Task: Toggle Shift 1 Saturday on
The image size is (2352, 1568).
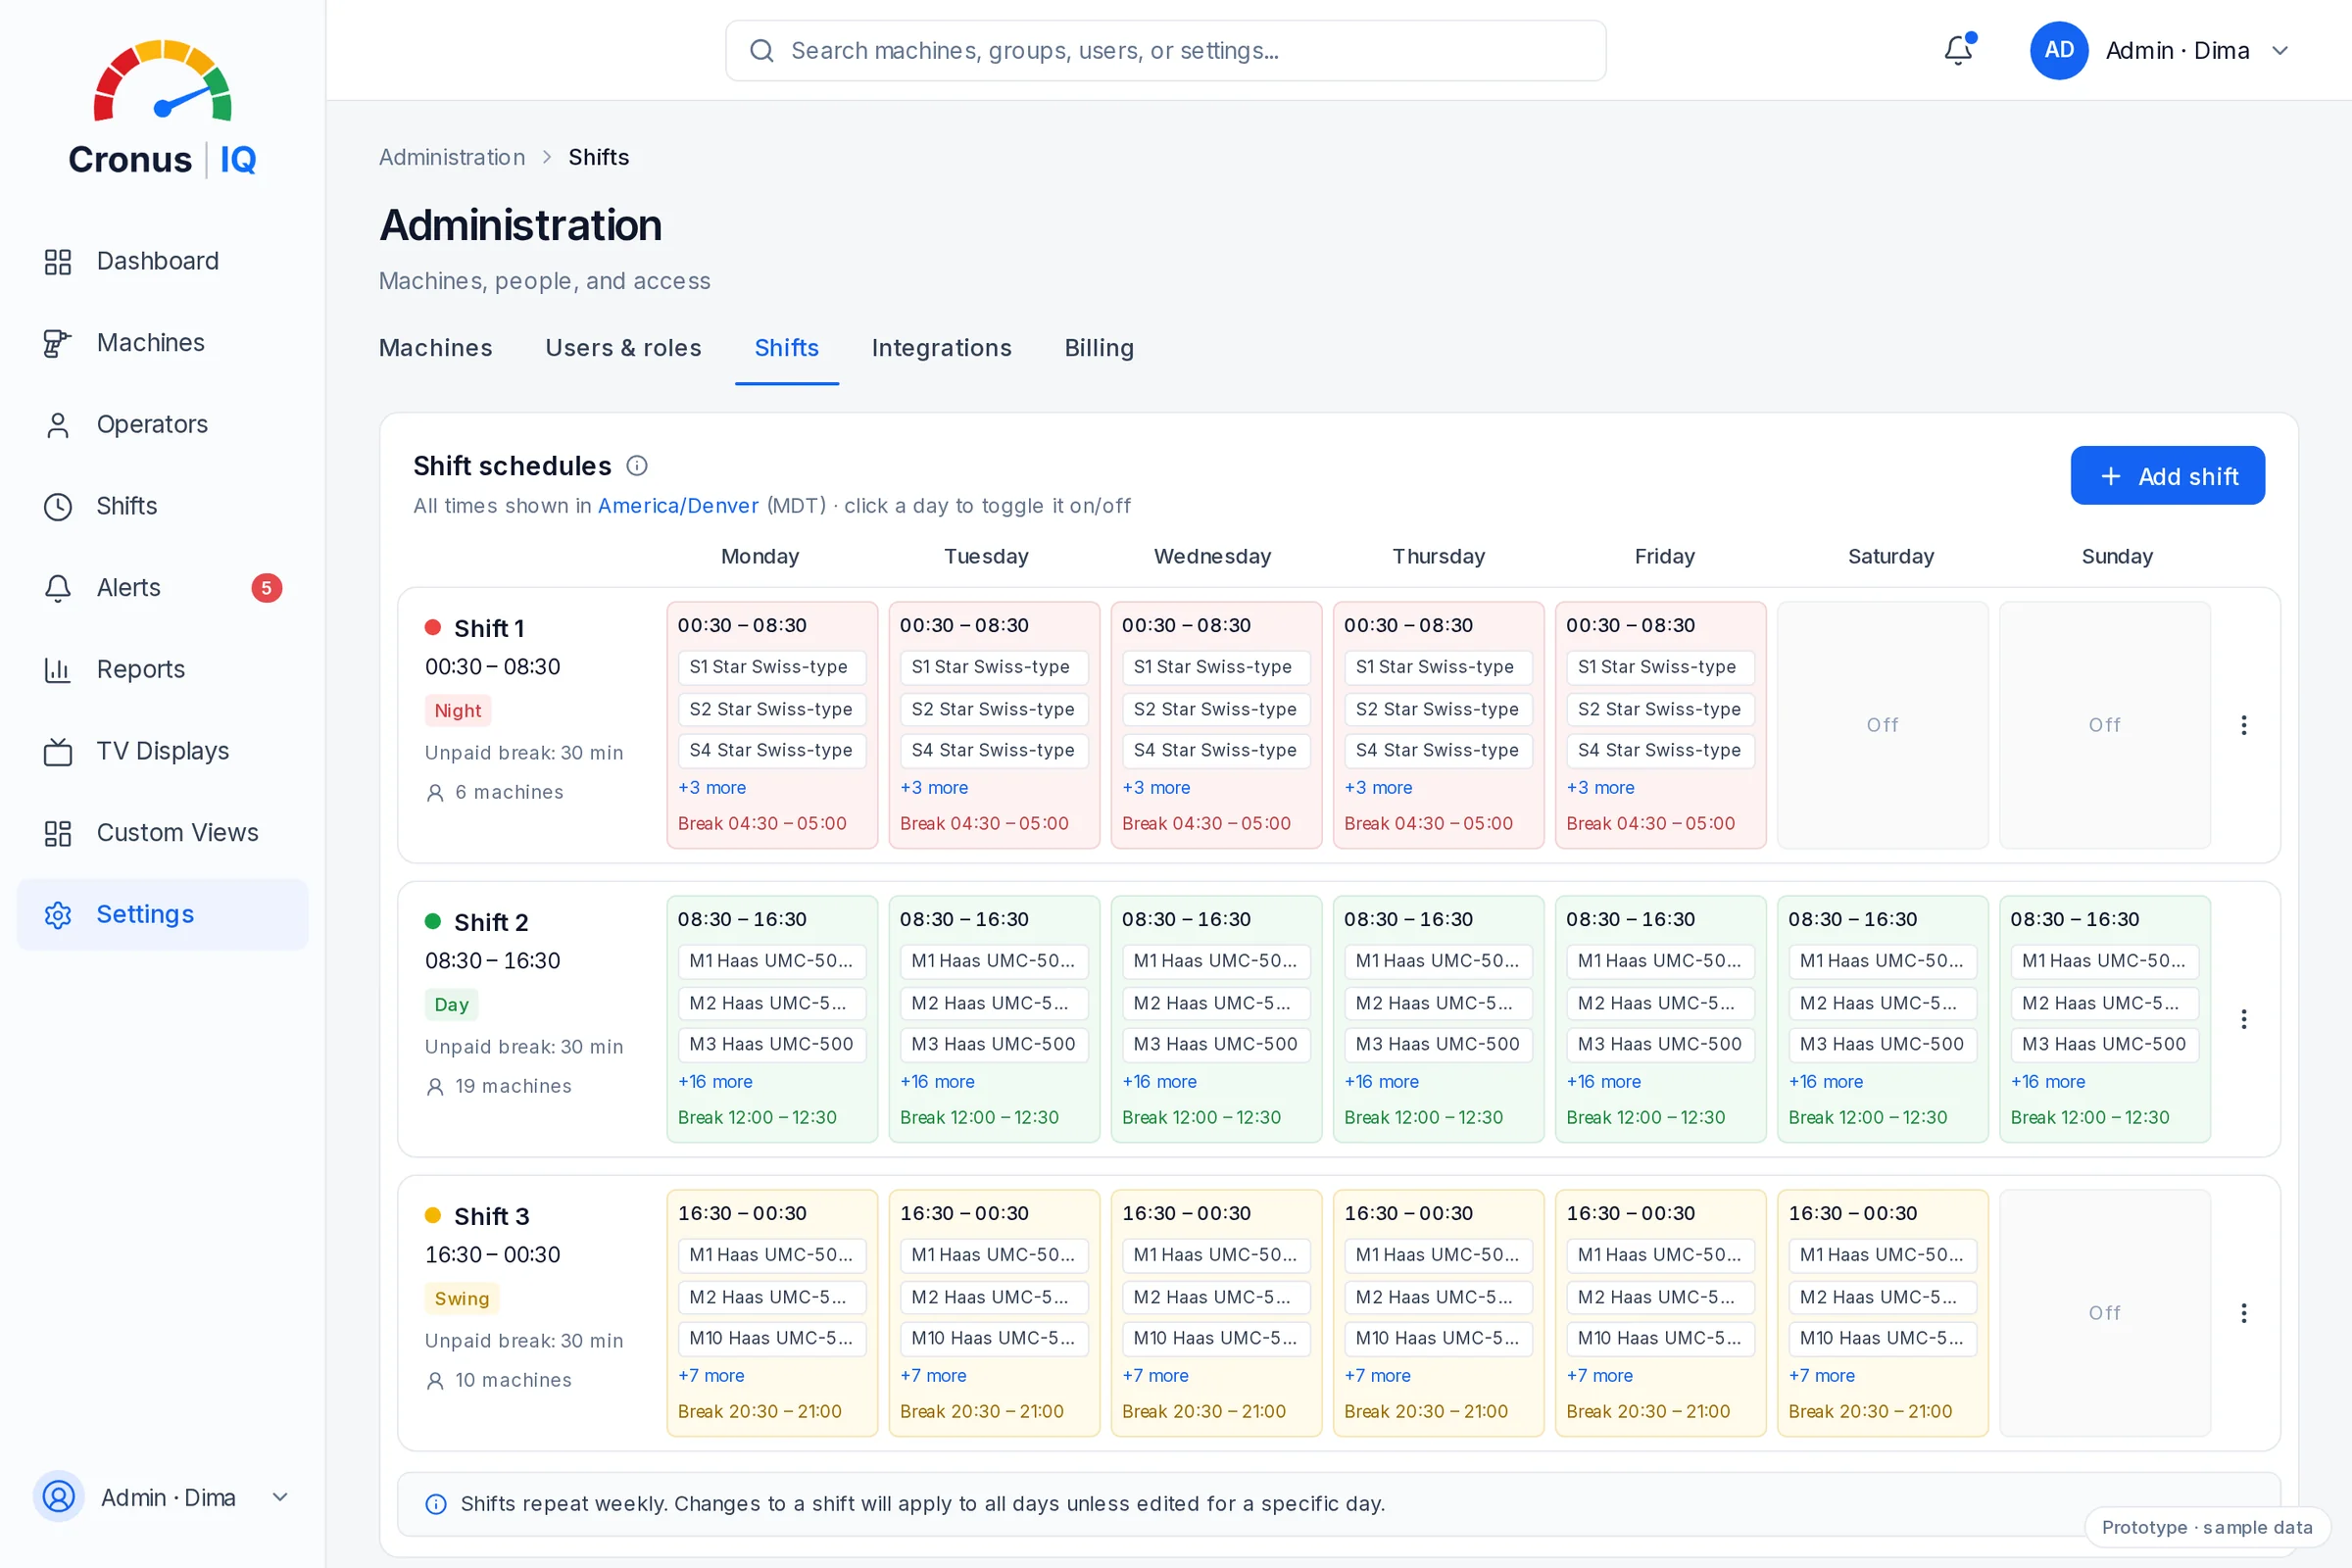Action: (x=1882, y=725)
